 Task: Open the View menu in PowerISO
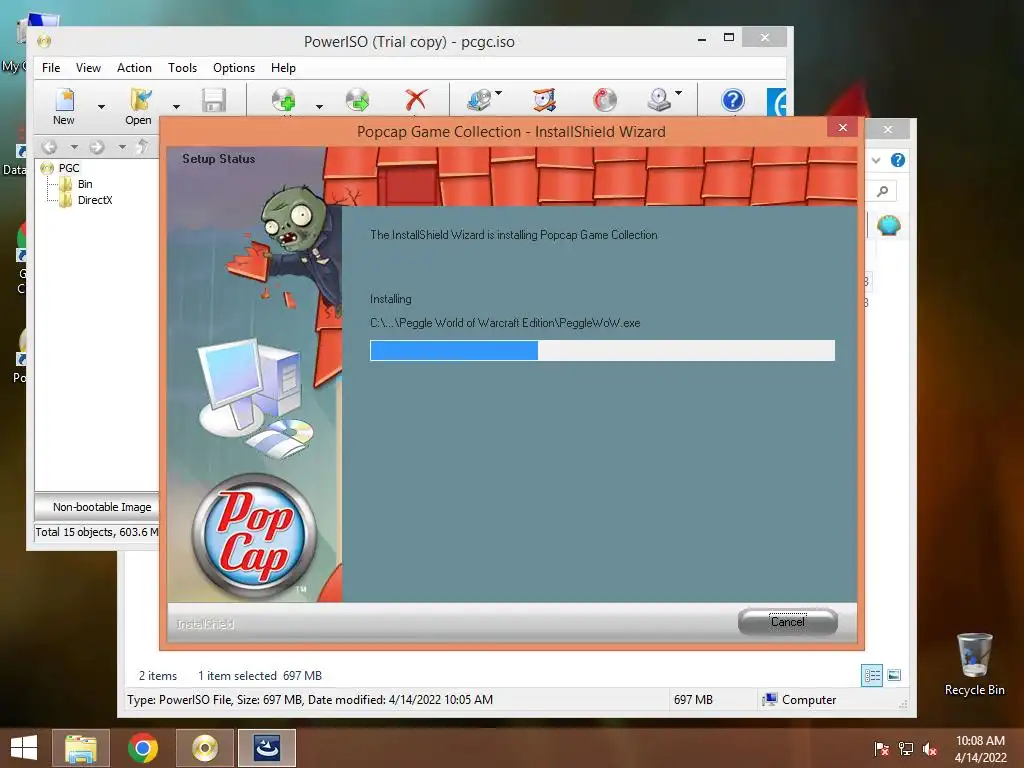88,68
